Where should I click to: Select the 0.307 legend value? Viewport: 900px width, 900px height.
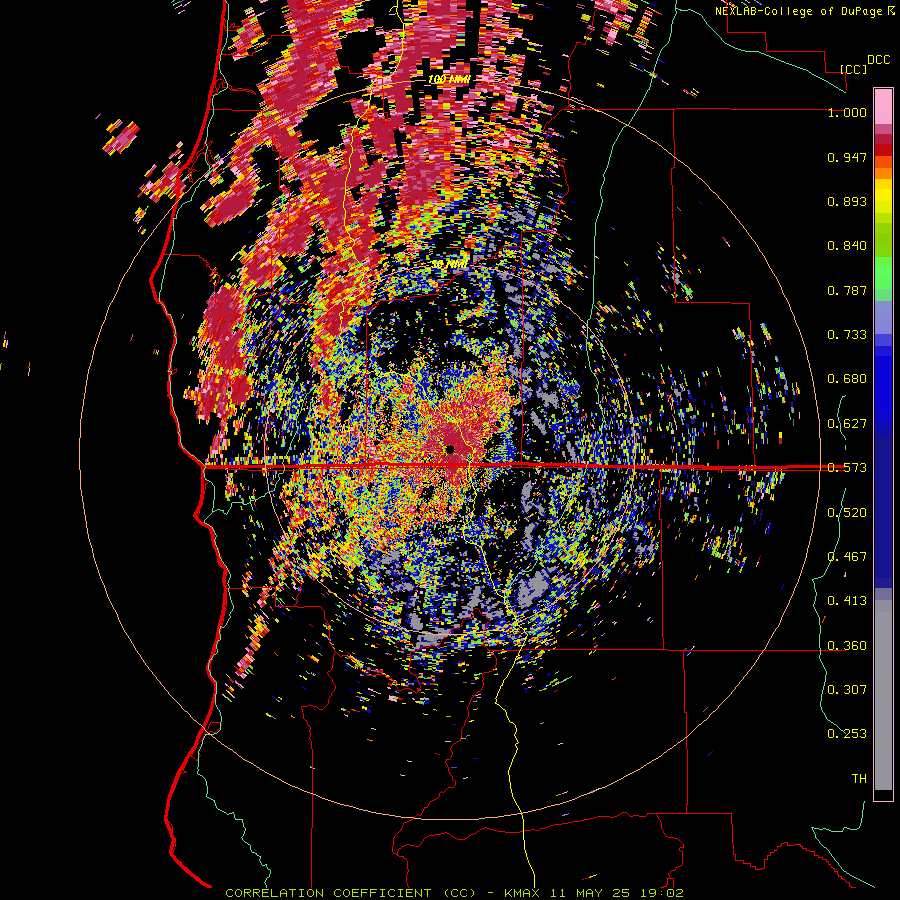tap(847, 690)
